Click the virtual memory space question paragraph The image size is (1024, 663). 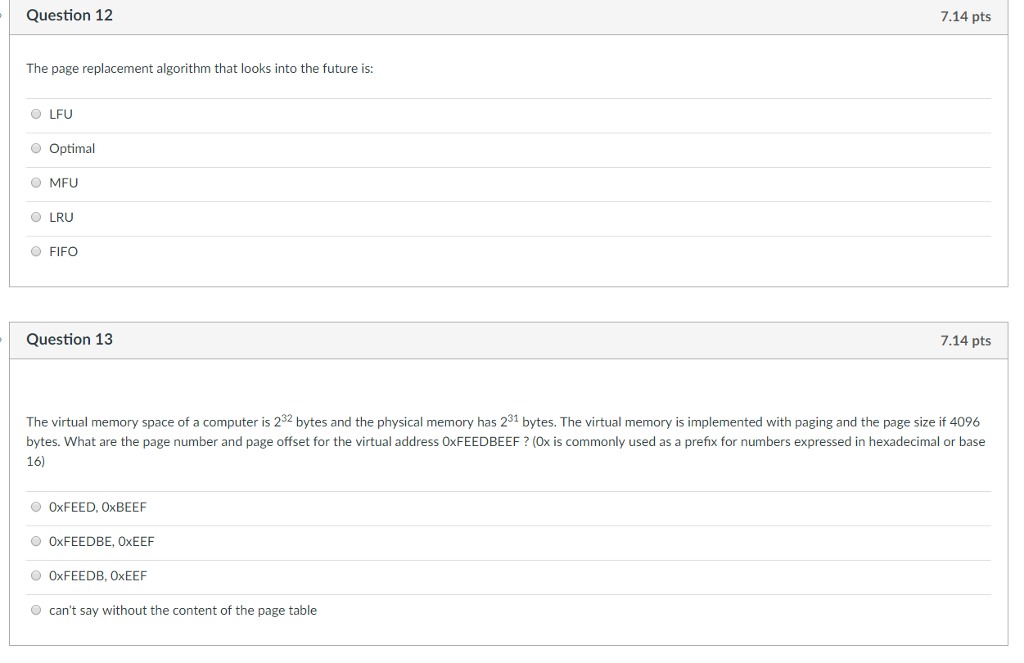(x=506, y=442)
